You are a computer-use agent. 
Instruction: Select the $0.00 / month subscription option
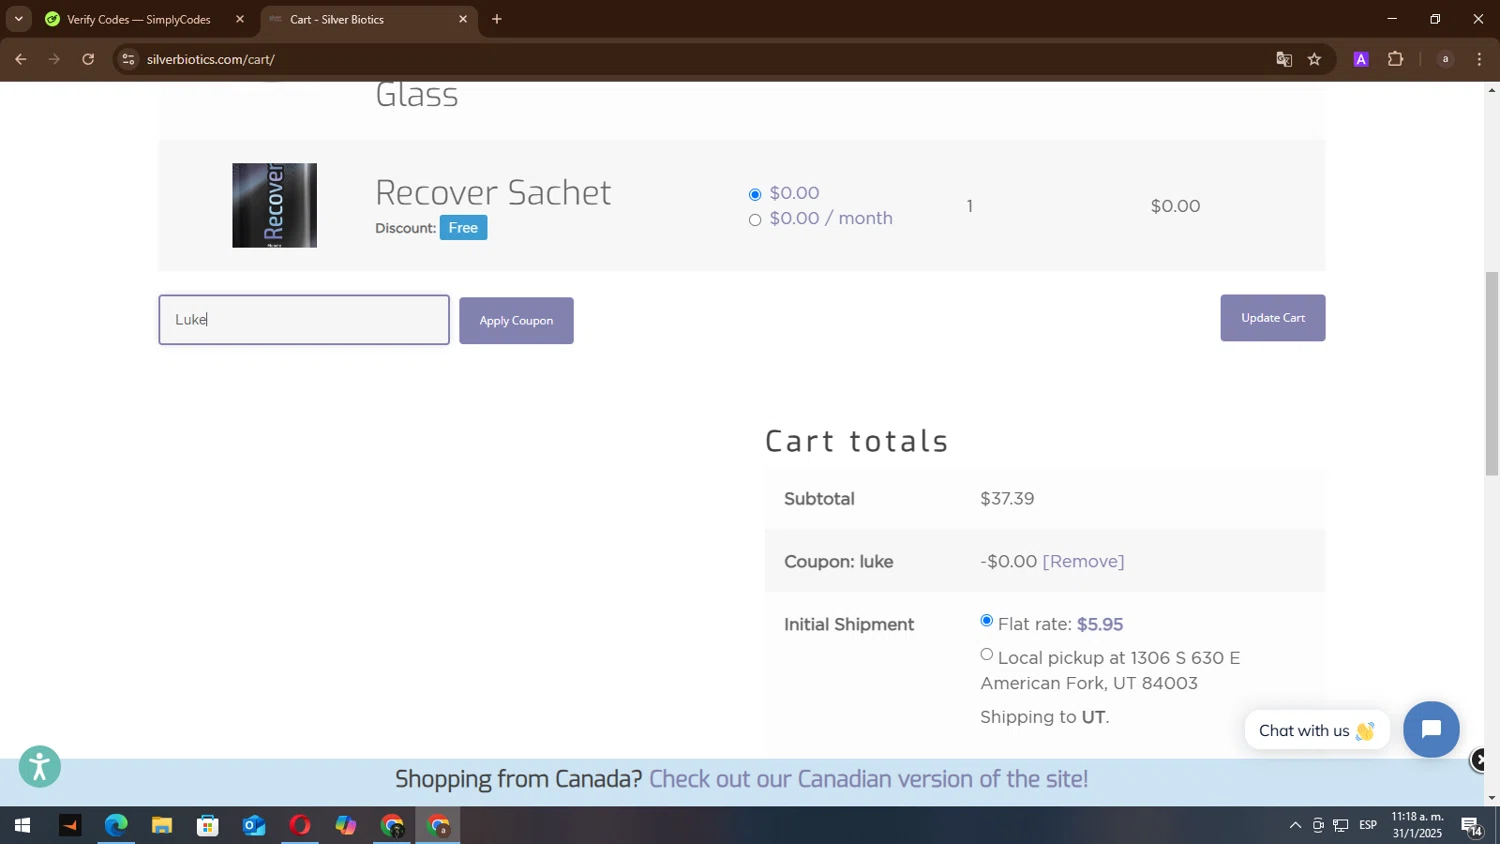tap(755, 220)
